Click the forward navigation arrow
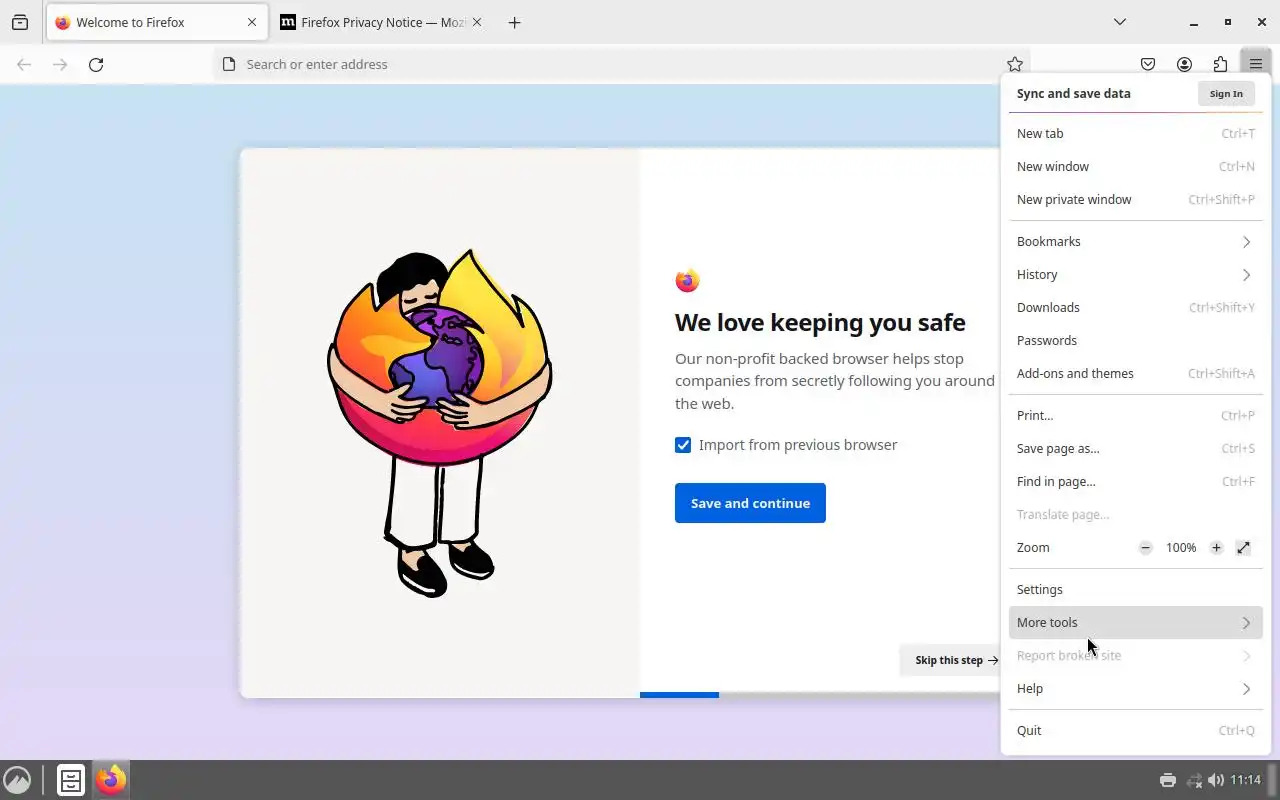 (x=60, y=64)
